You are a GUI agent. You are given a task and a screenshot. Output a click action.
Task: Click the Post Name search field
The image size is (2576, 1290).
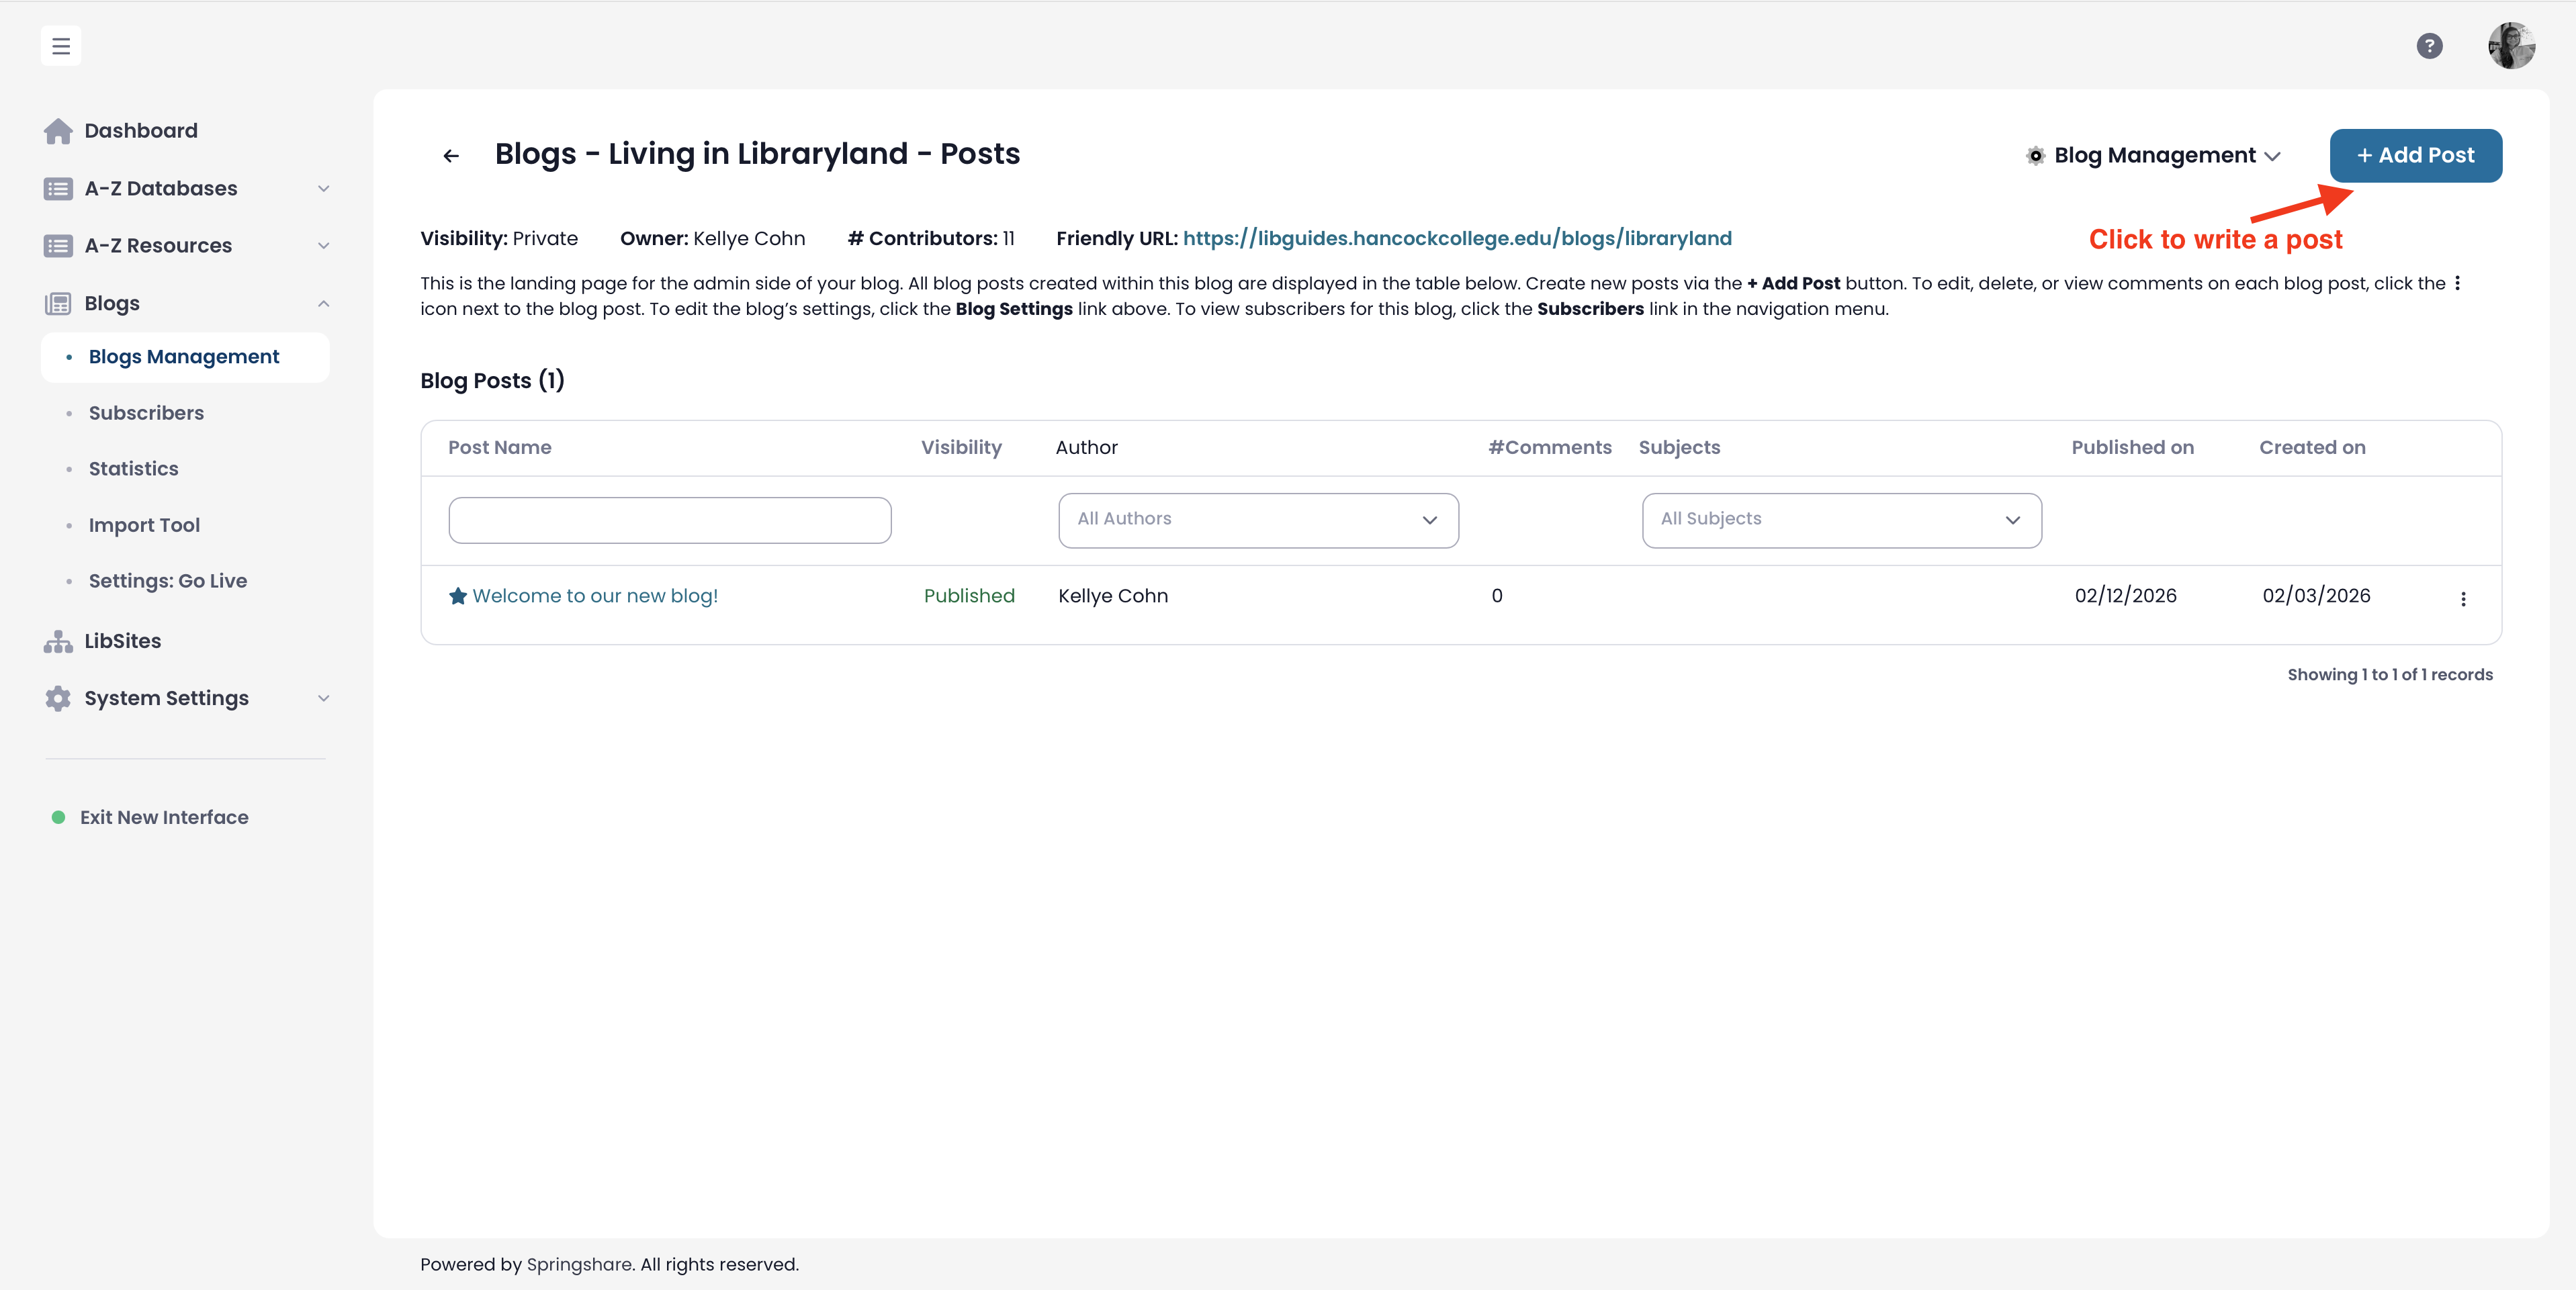670,520
